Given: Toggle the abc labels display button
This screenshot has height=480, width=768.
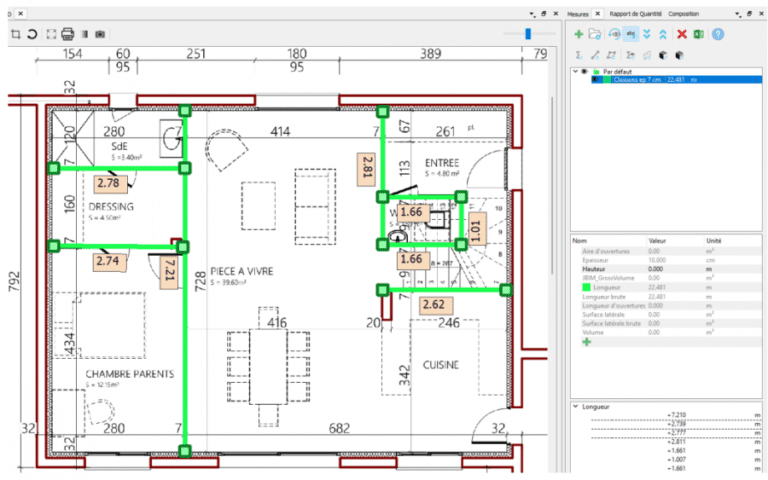Looking at the screenshot, I should 631,34.
